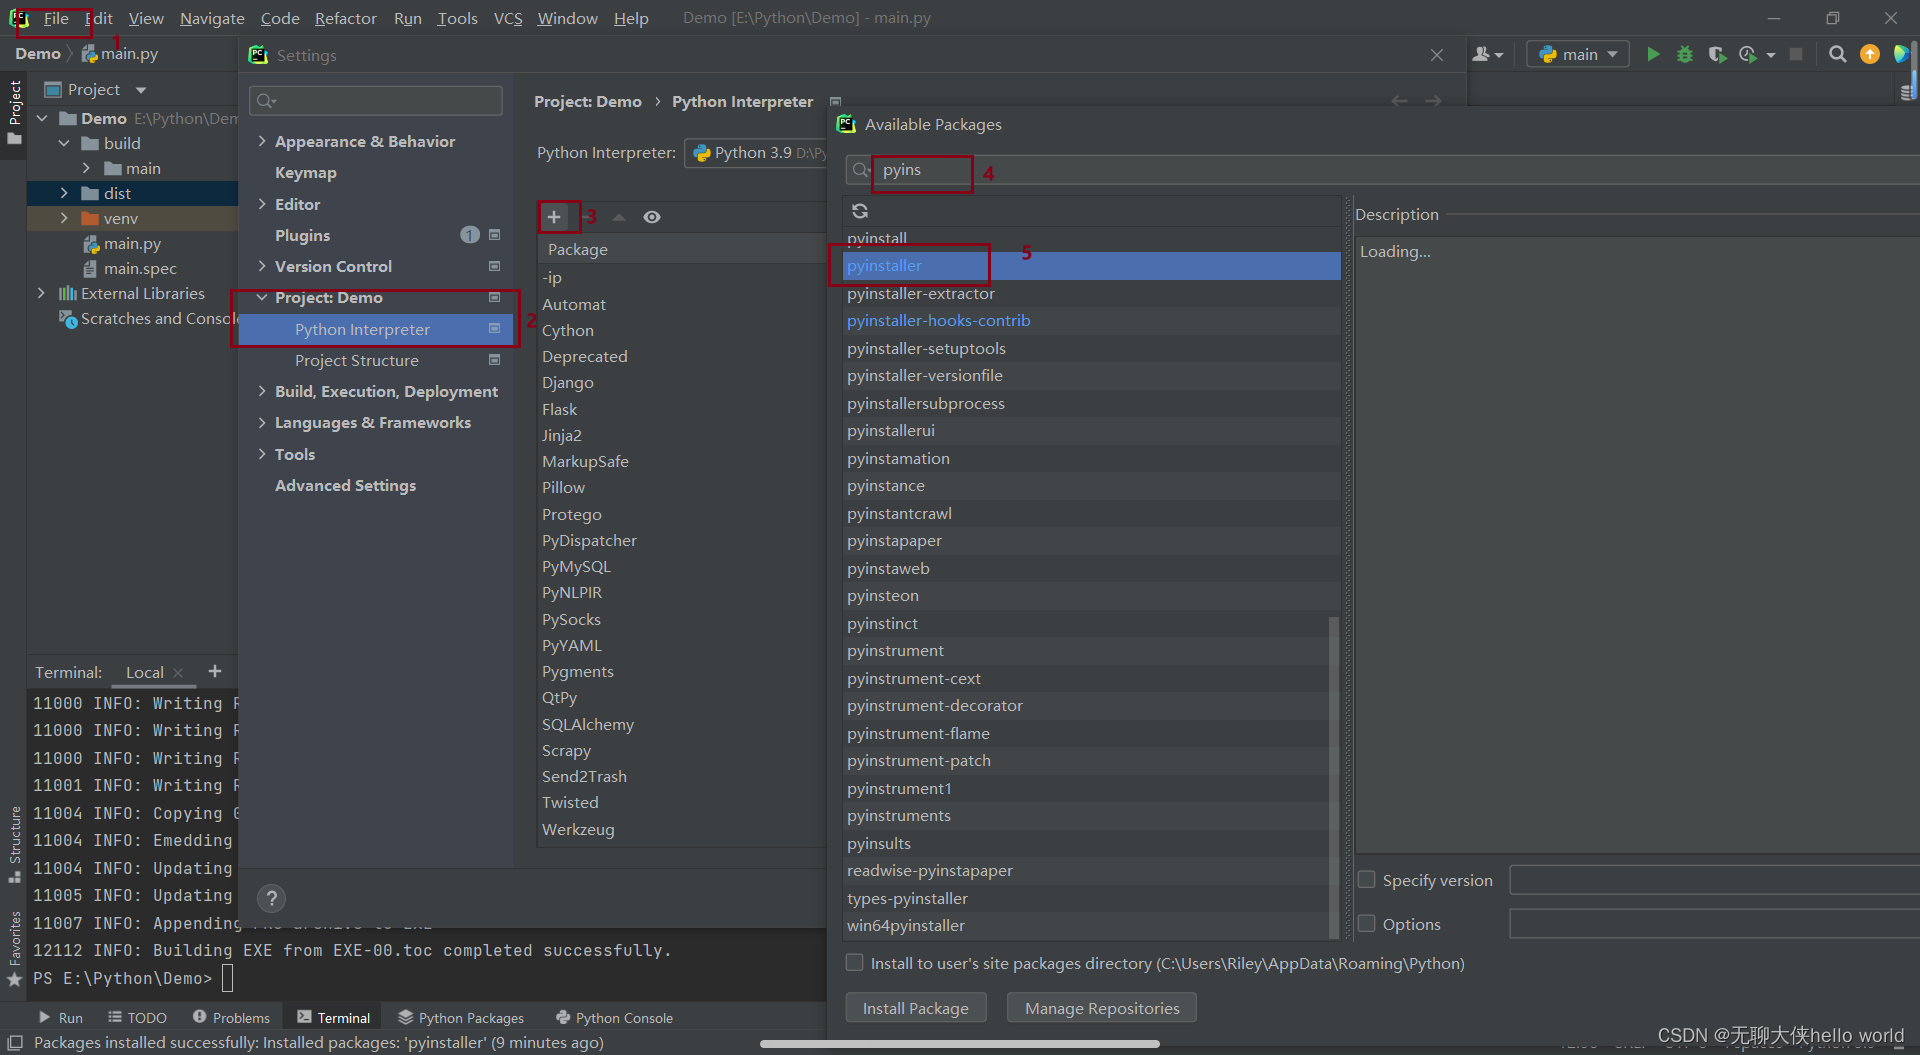Viewport: 1920px width, 1055px height.
Task: Expand the Tools settings section
Action: [262, 454]
